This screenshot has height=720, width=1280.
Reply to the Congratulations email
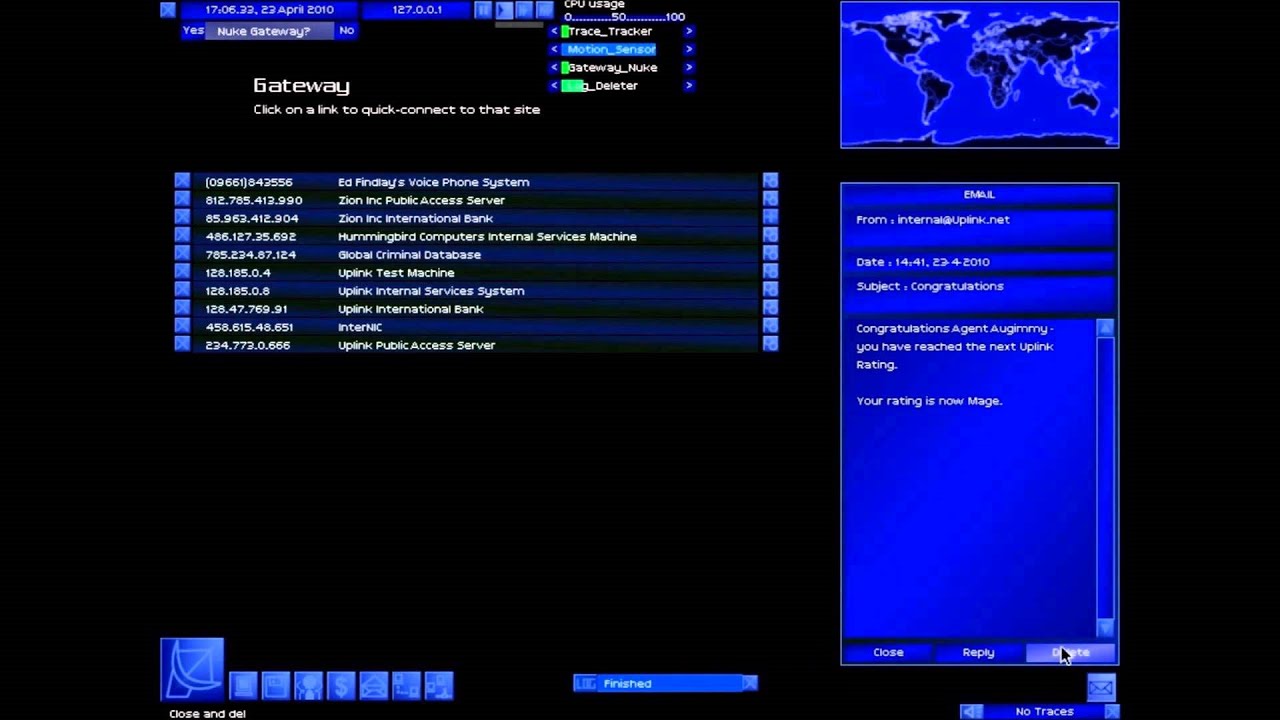pos(978,652)
